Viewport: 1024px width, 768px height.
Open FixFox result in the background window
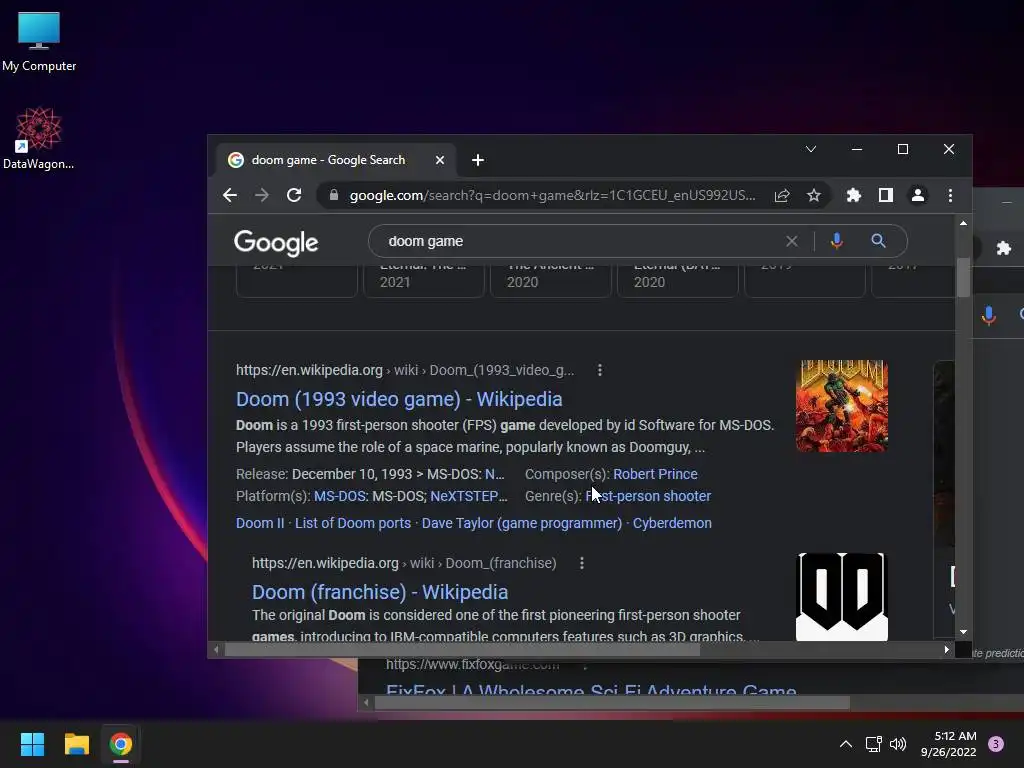(591, 690)
